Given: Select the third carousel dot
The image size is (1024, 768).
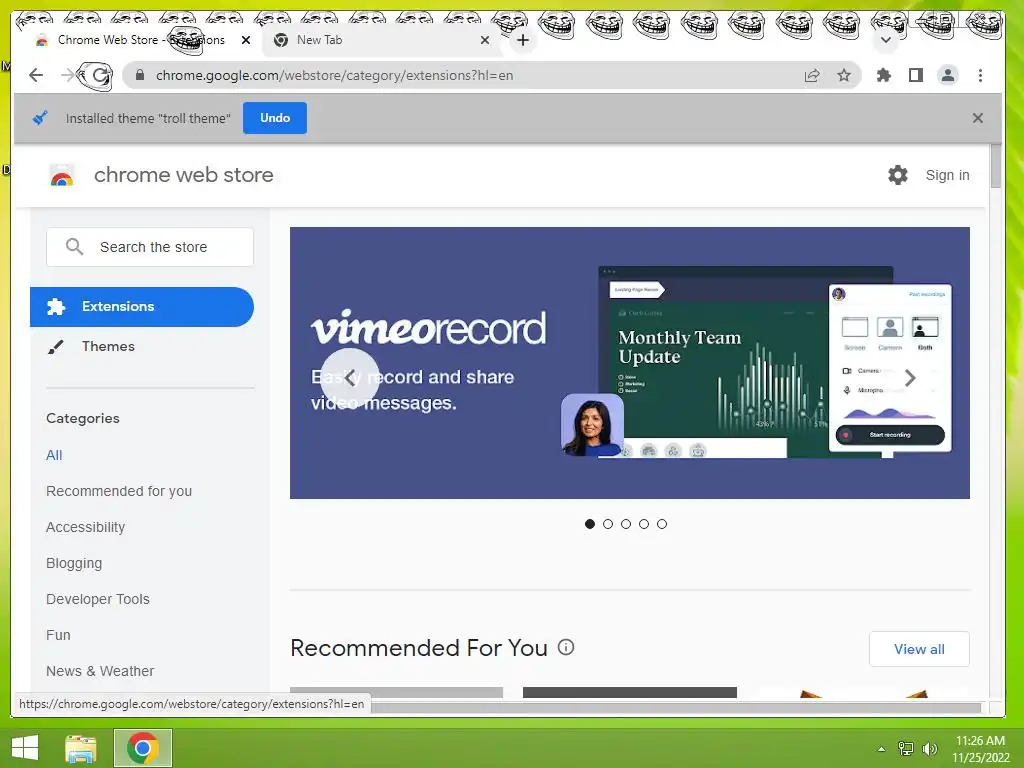Looking at the screenshot, I should coord(626,524).
